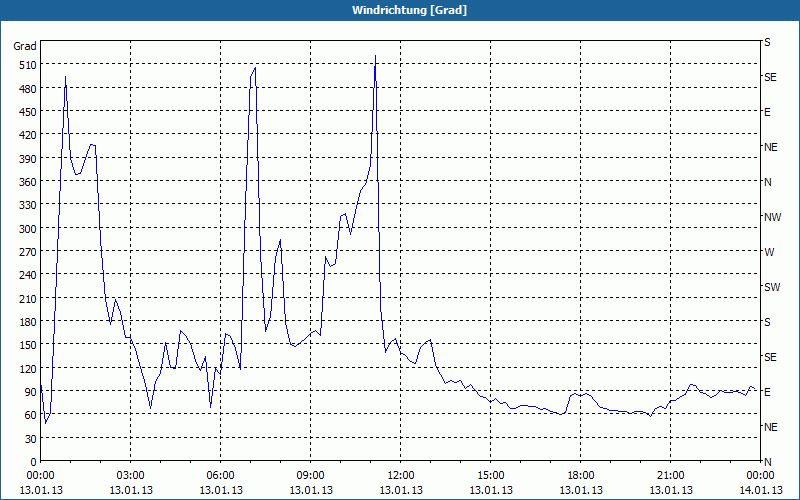Click the 120 tick label

tap(28, 369)
